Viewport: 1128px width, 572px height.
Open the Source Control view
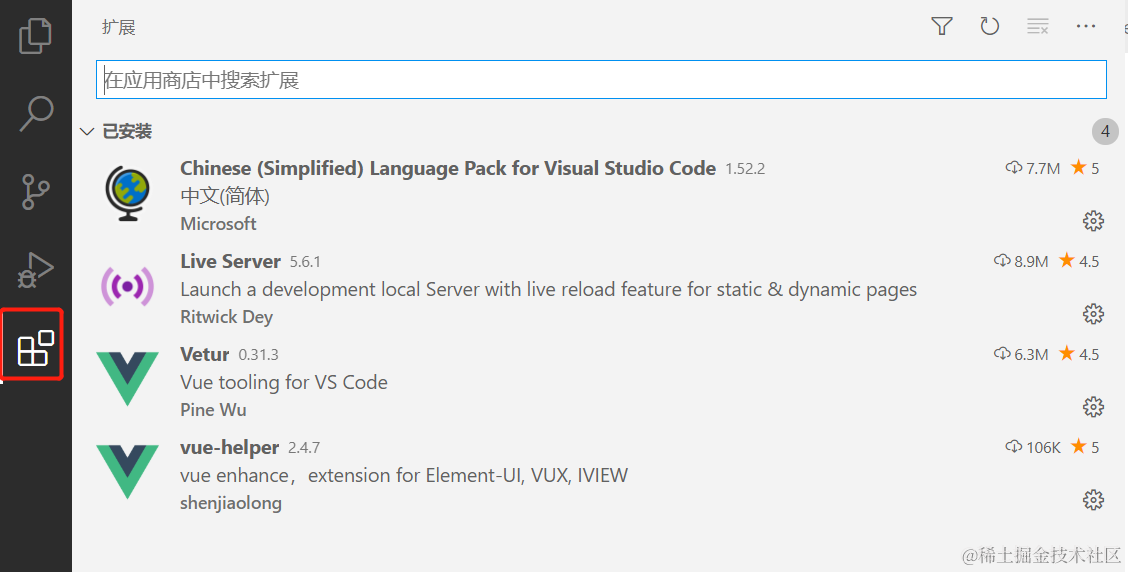pyautogui.click(x=36, y=191)
